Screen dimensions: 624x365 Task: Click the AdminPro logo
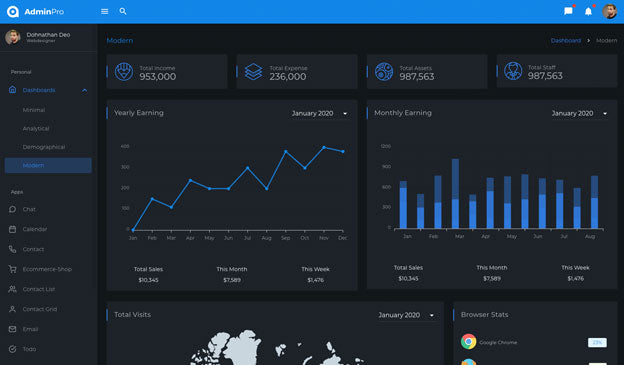pos(35,12)
